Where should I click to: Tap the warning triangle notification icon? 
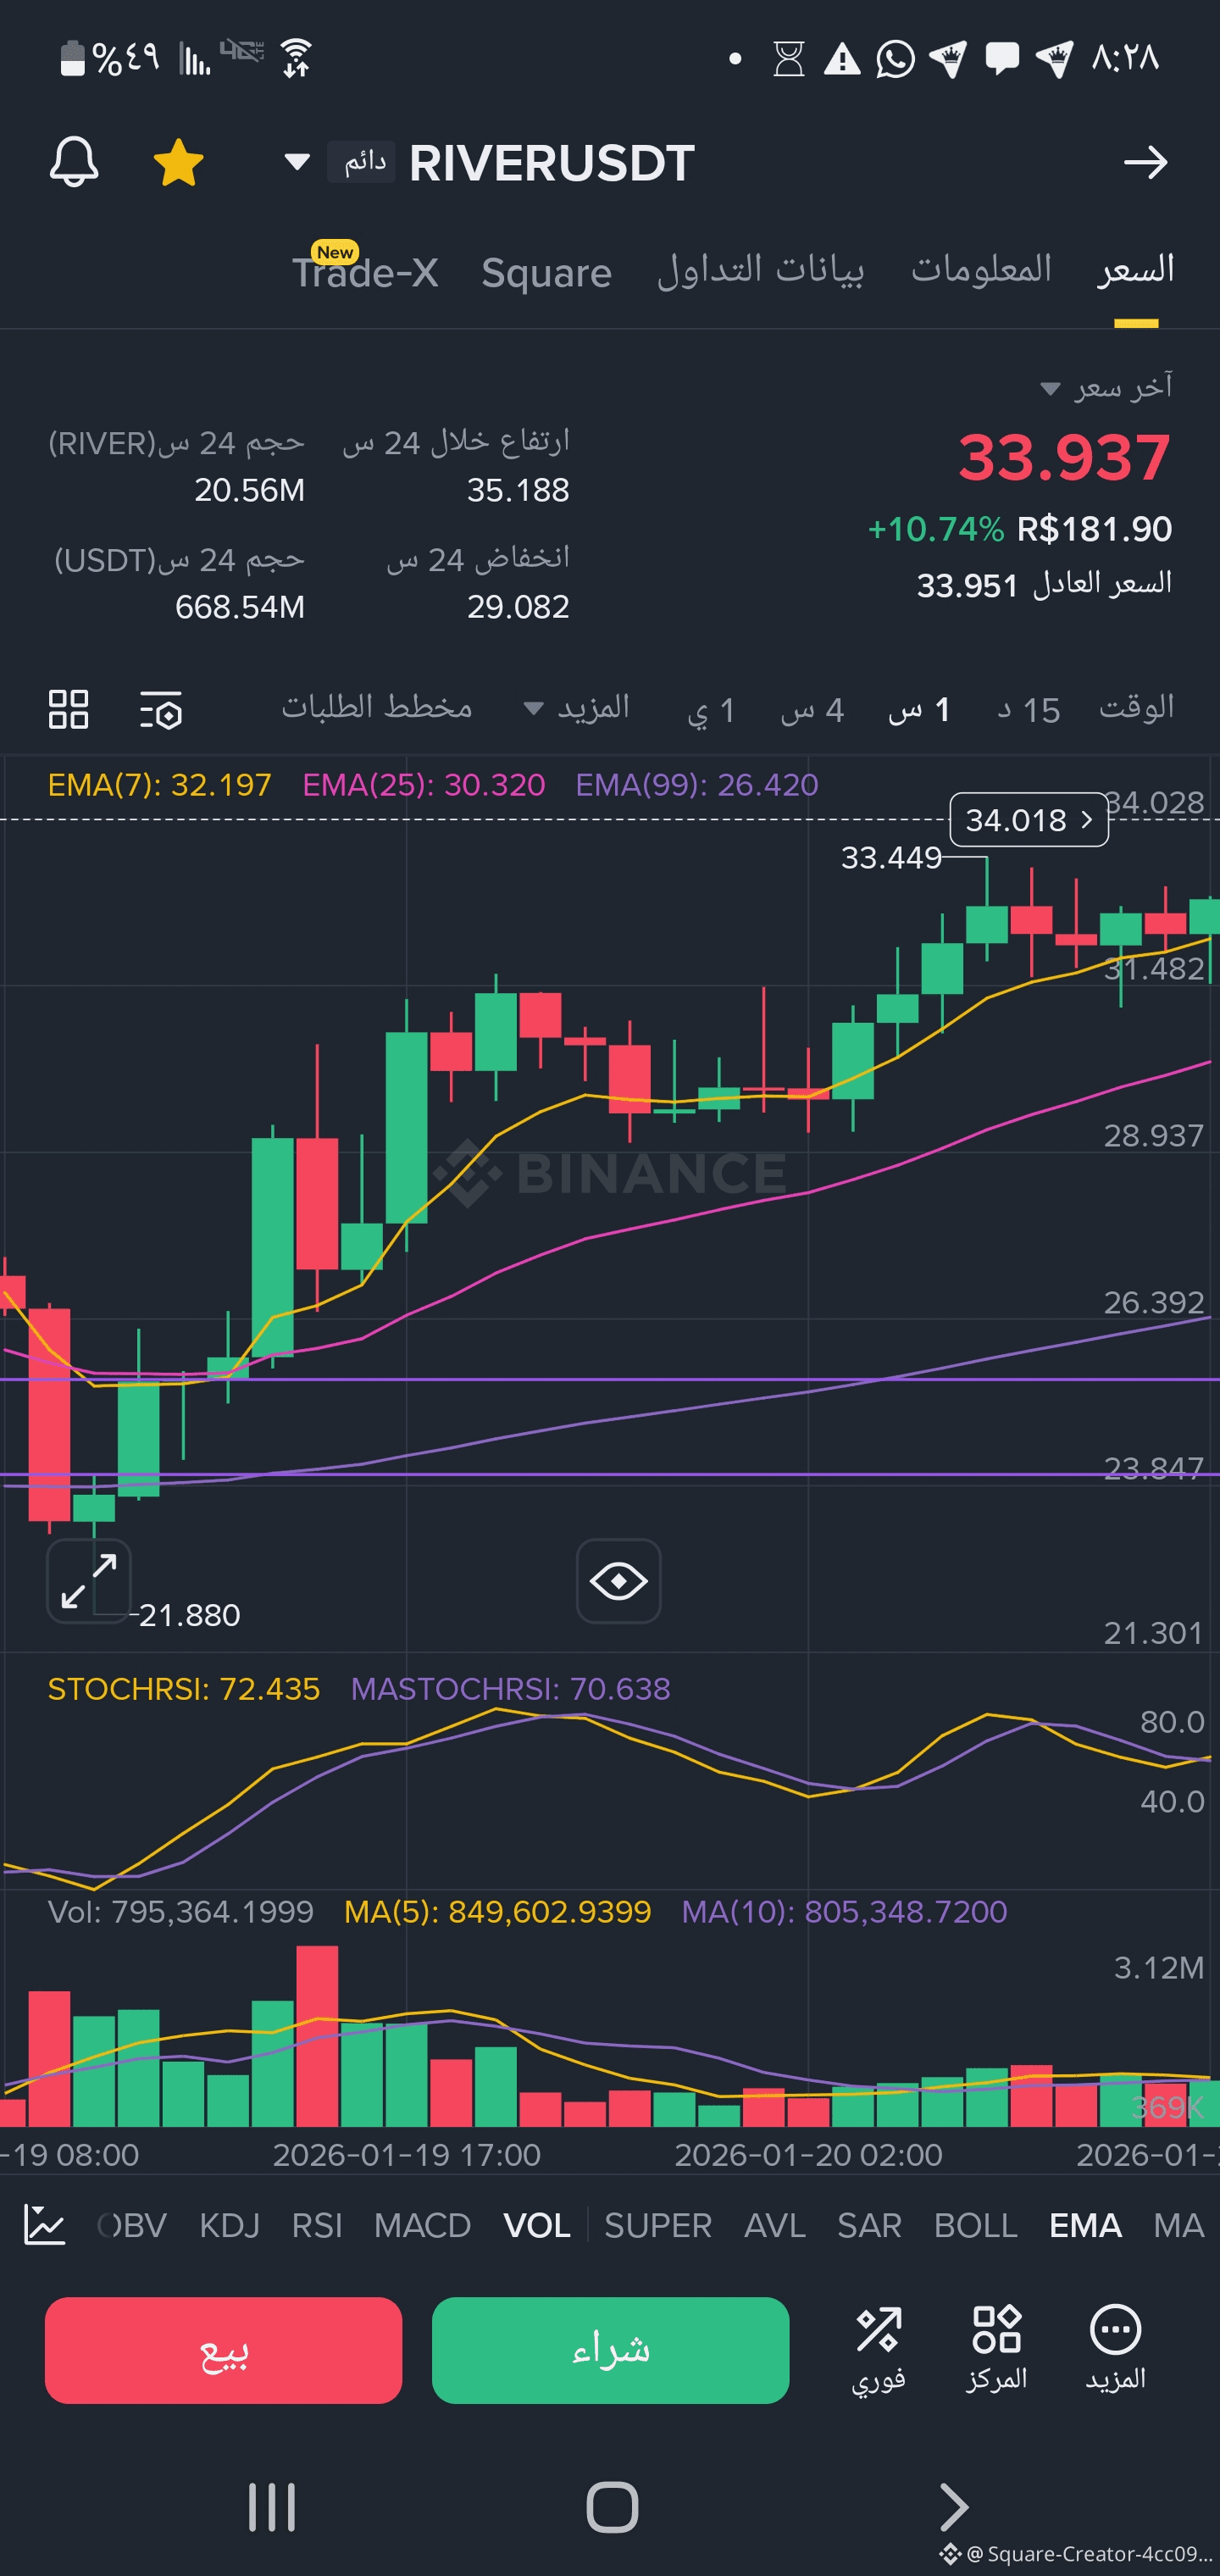pos(842,59)
